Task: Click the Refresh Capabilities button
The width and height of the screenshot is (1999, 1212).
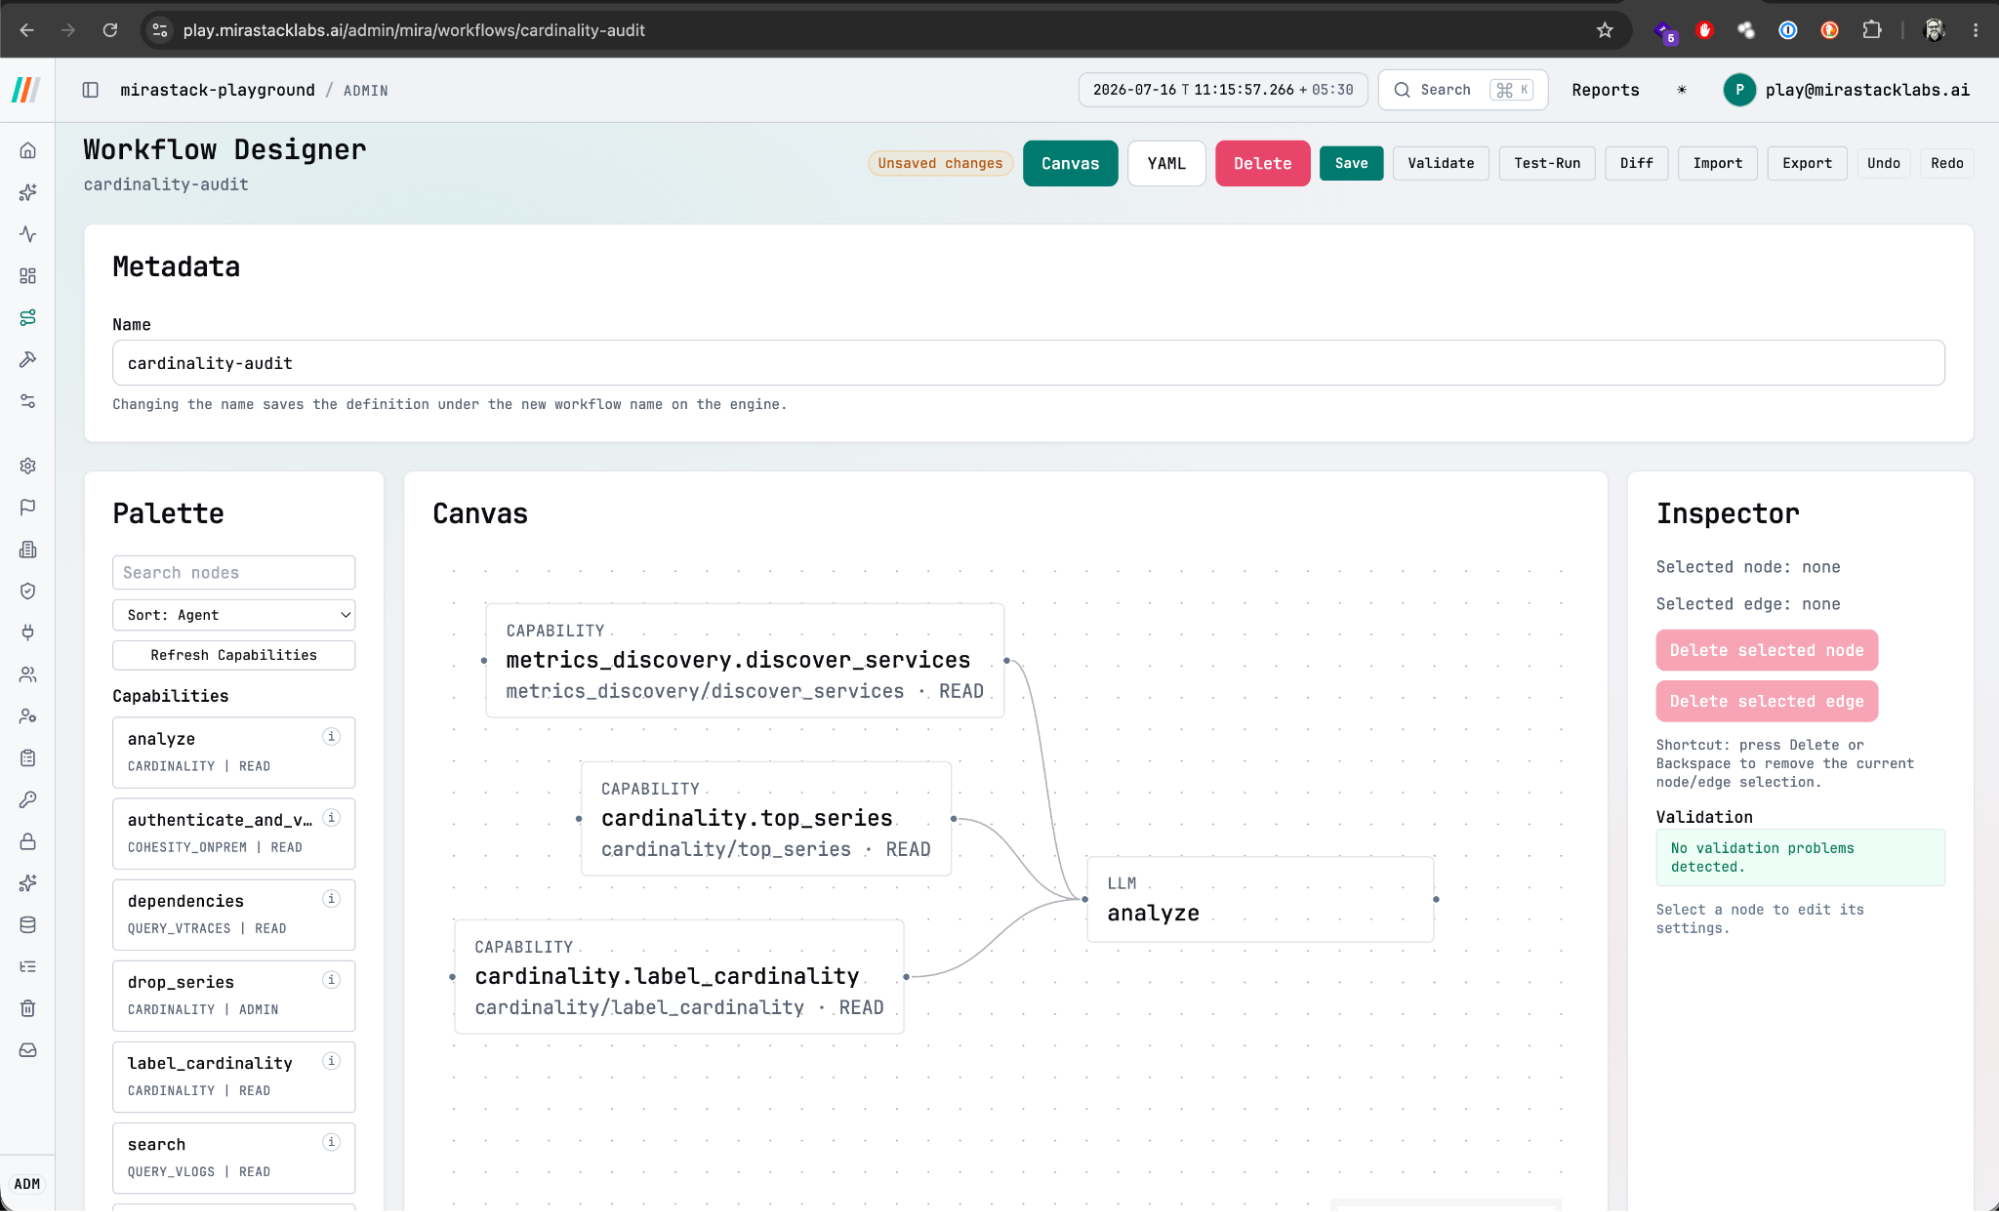Action: point(234,655)
